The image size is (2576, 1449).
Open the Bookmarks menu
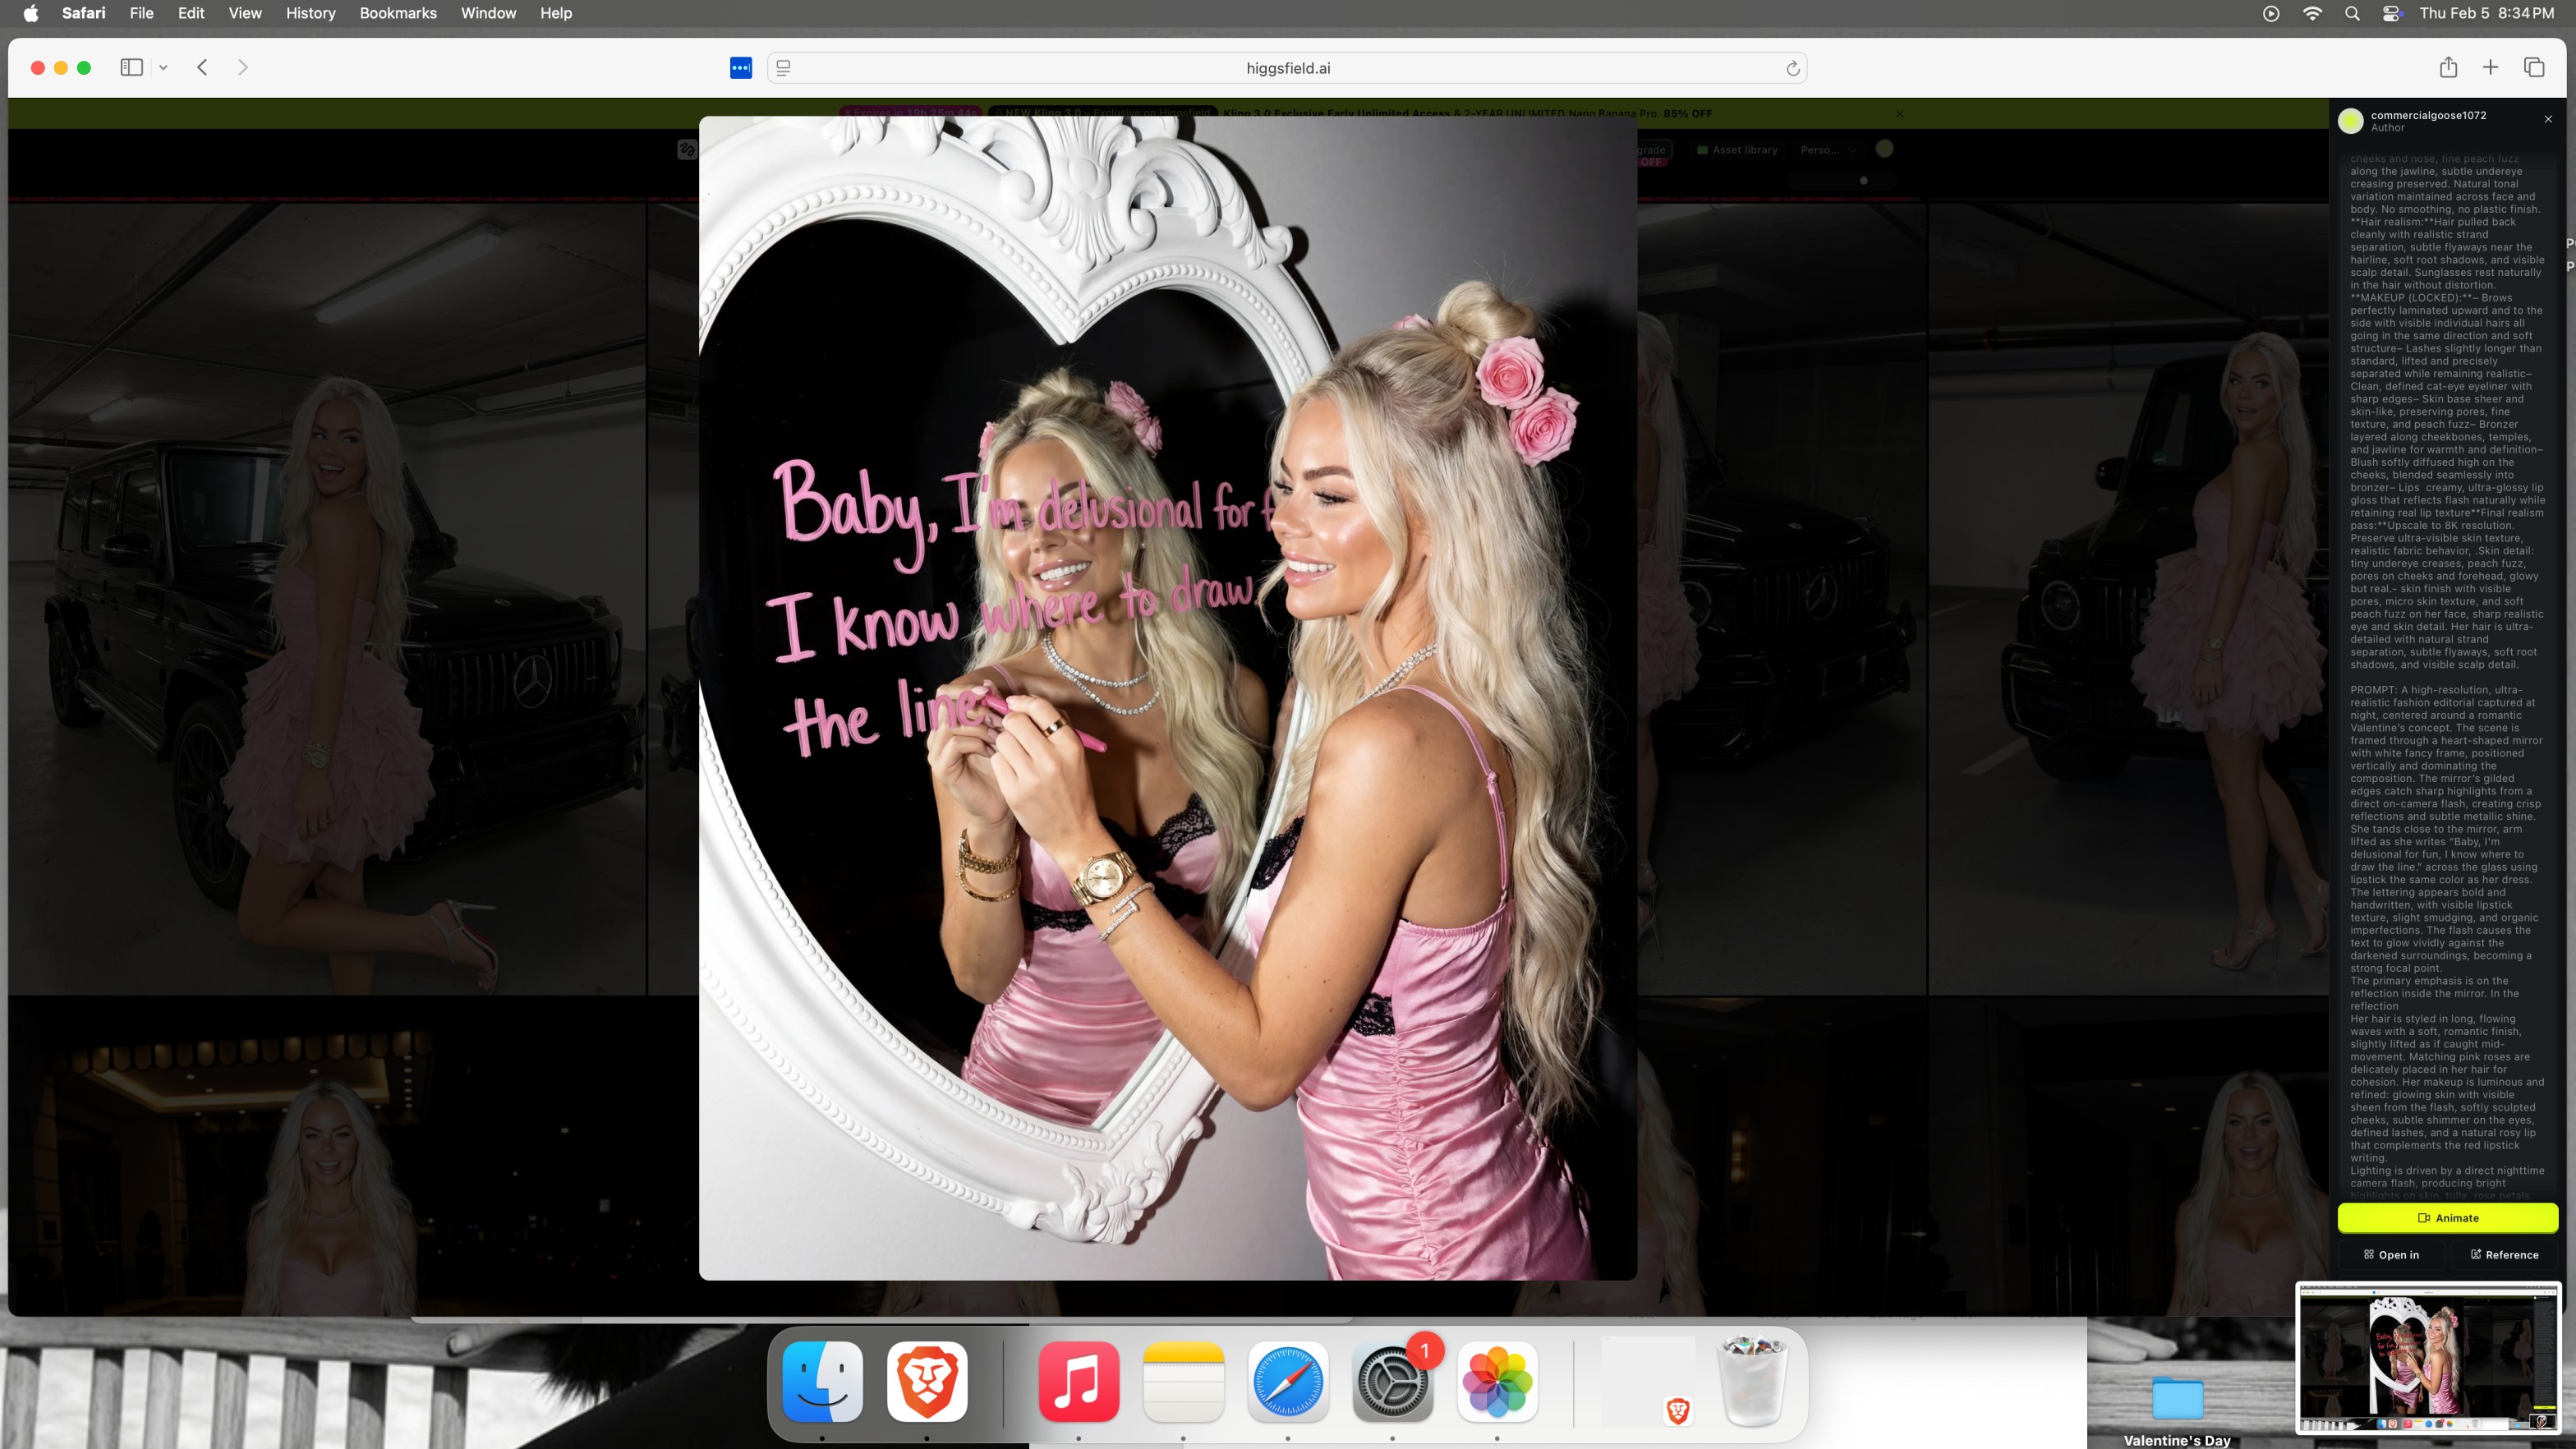point(397,13)
